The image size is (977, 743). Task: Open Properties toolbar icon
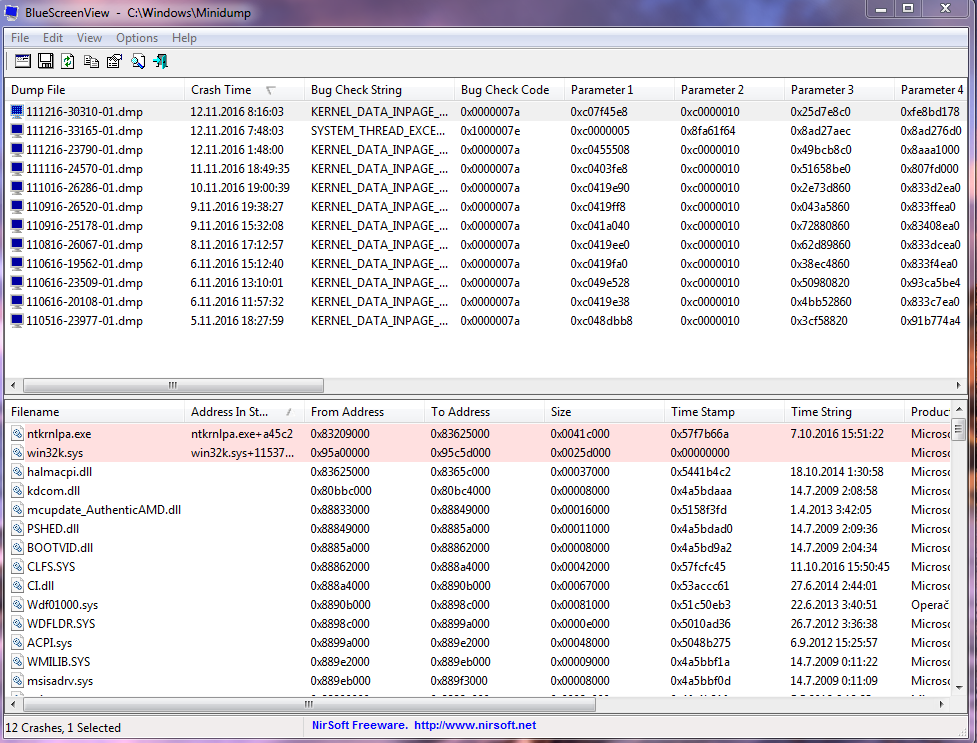[114, 61]
